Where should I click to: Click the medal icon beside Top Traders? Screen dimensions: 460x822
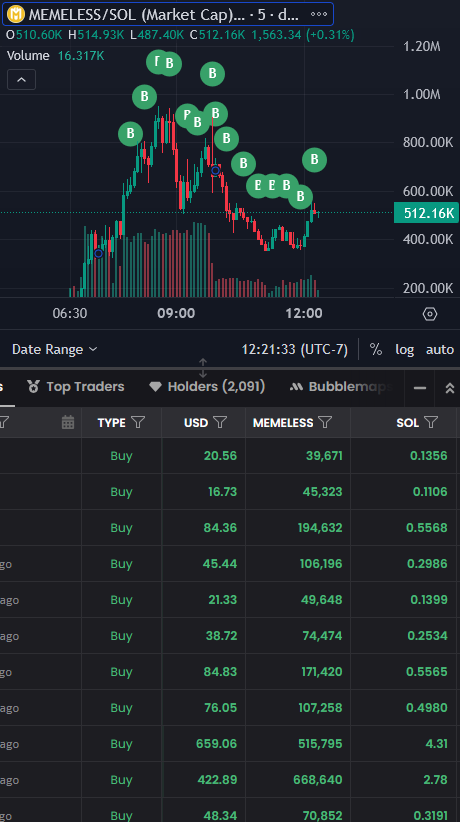point(34,387)
